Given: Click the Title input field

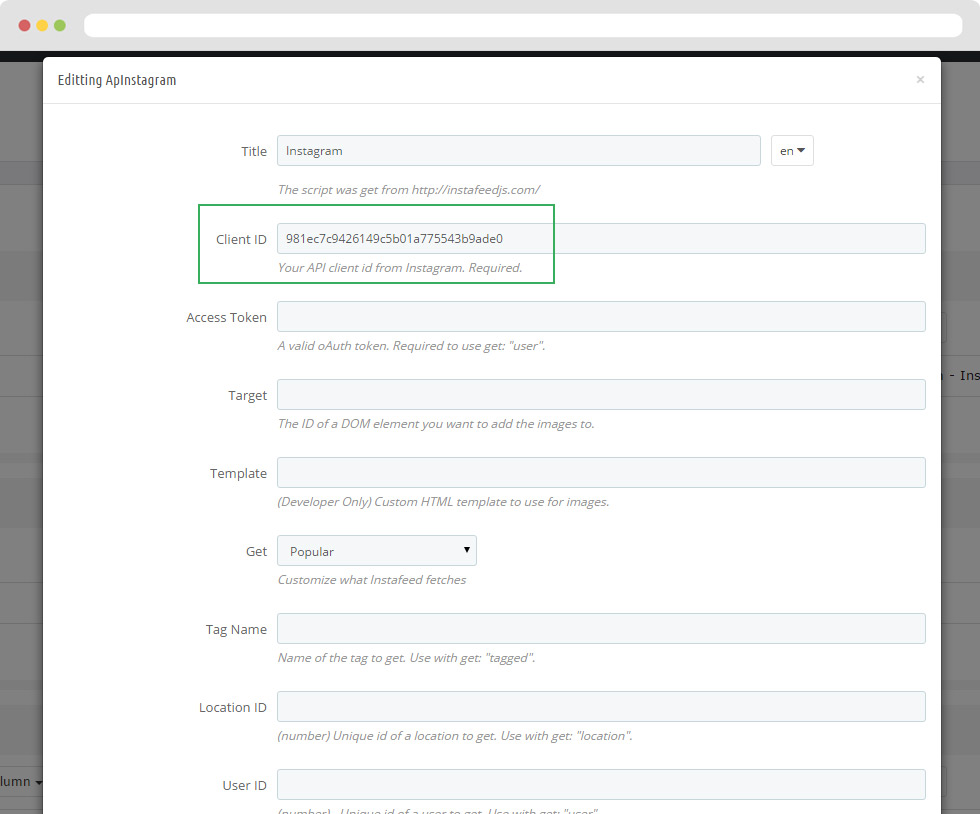Looking at the screenshot, I should click(519, 151).
